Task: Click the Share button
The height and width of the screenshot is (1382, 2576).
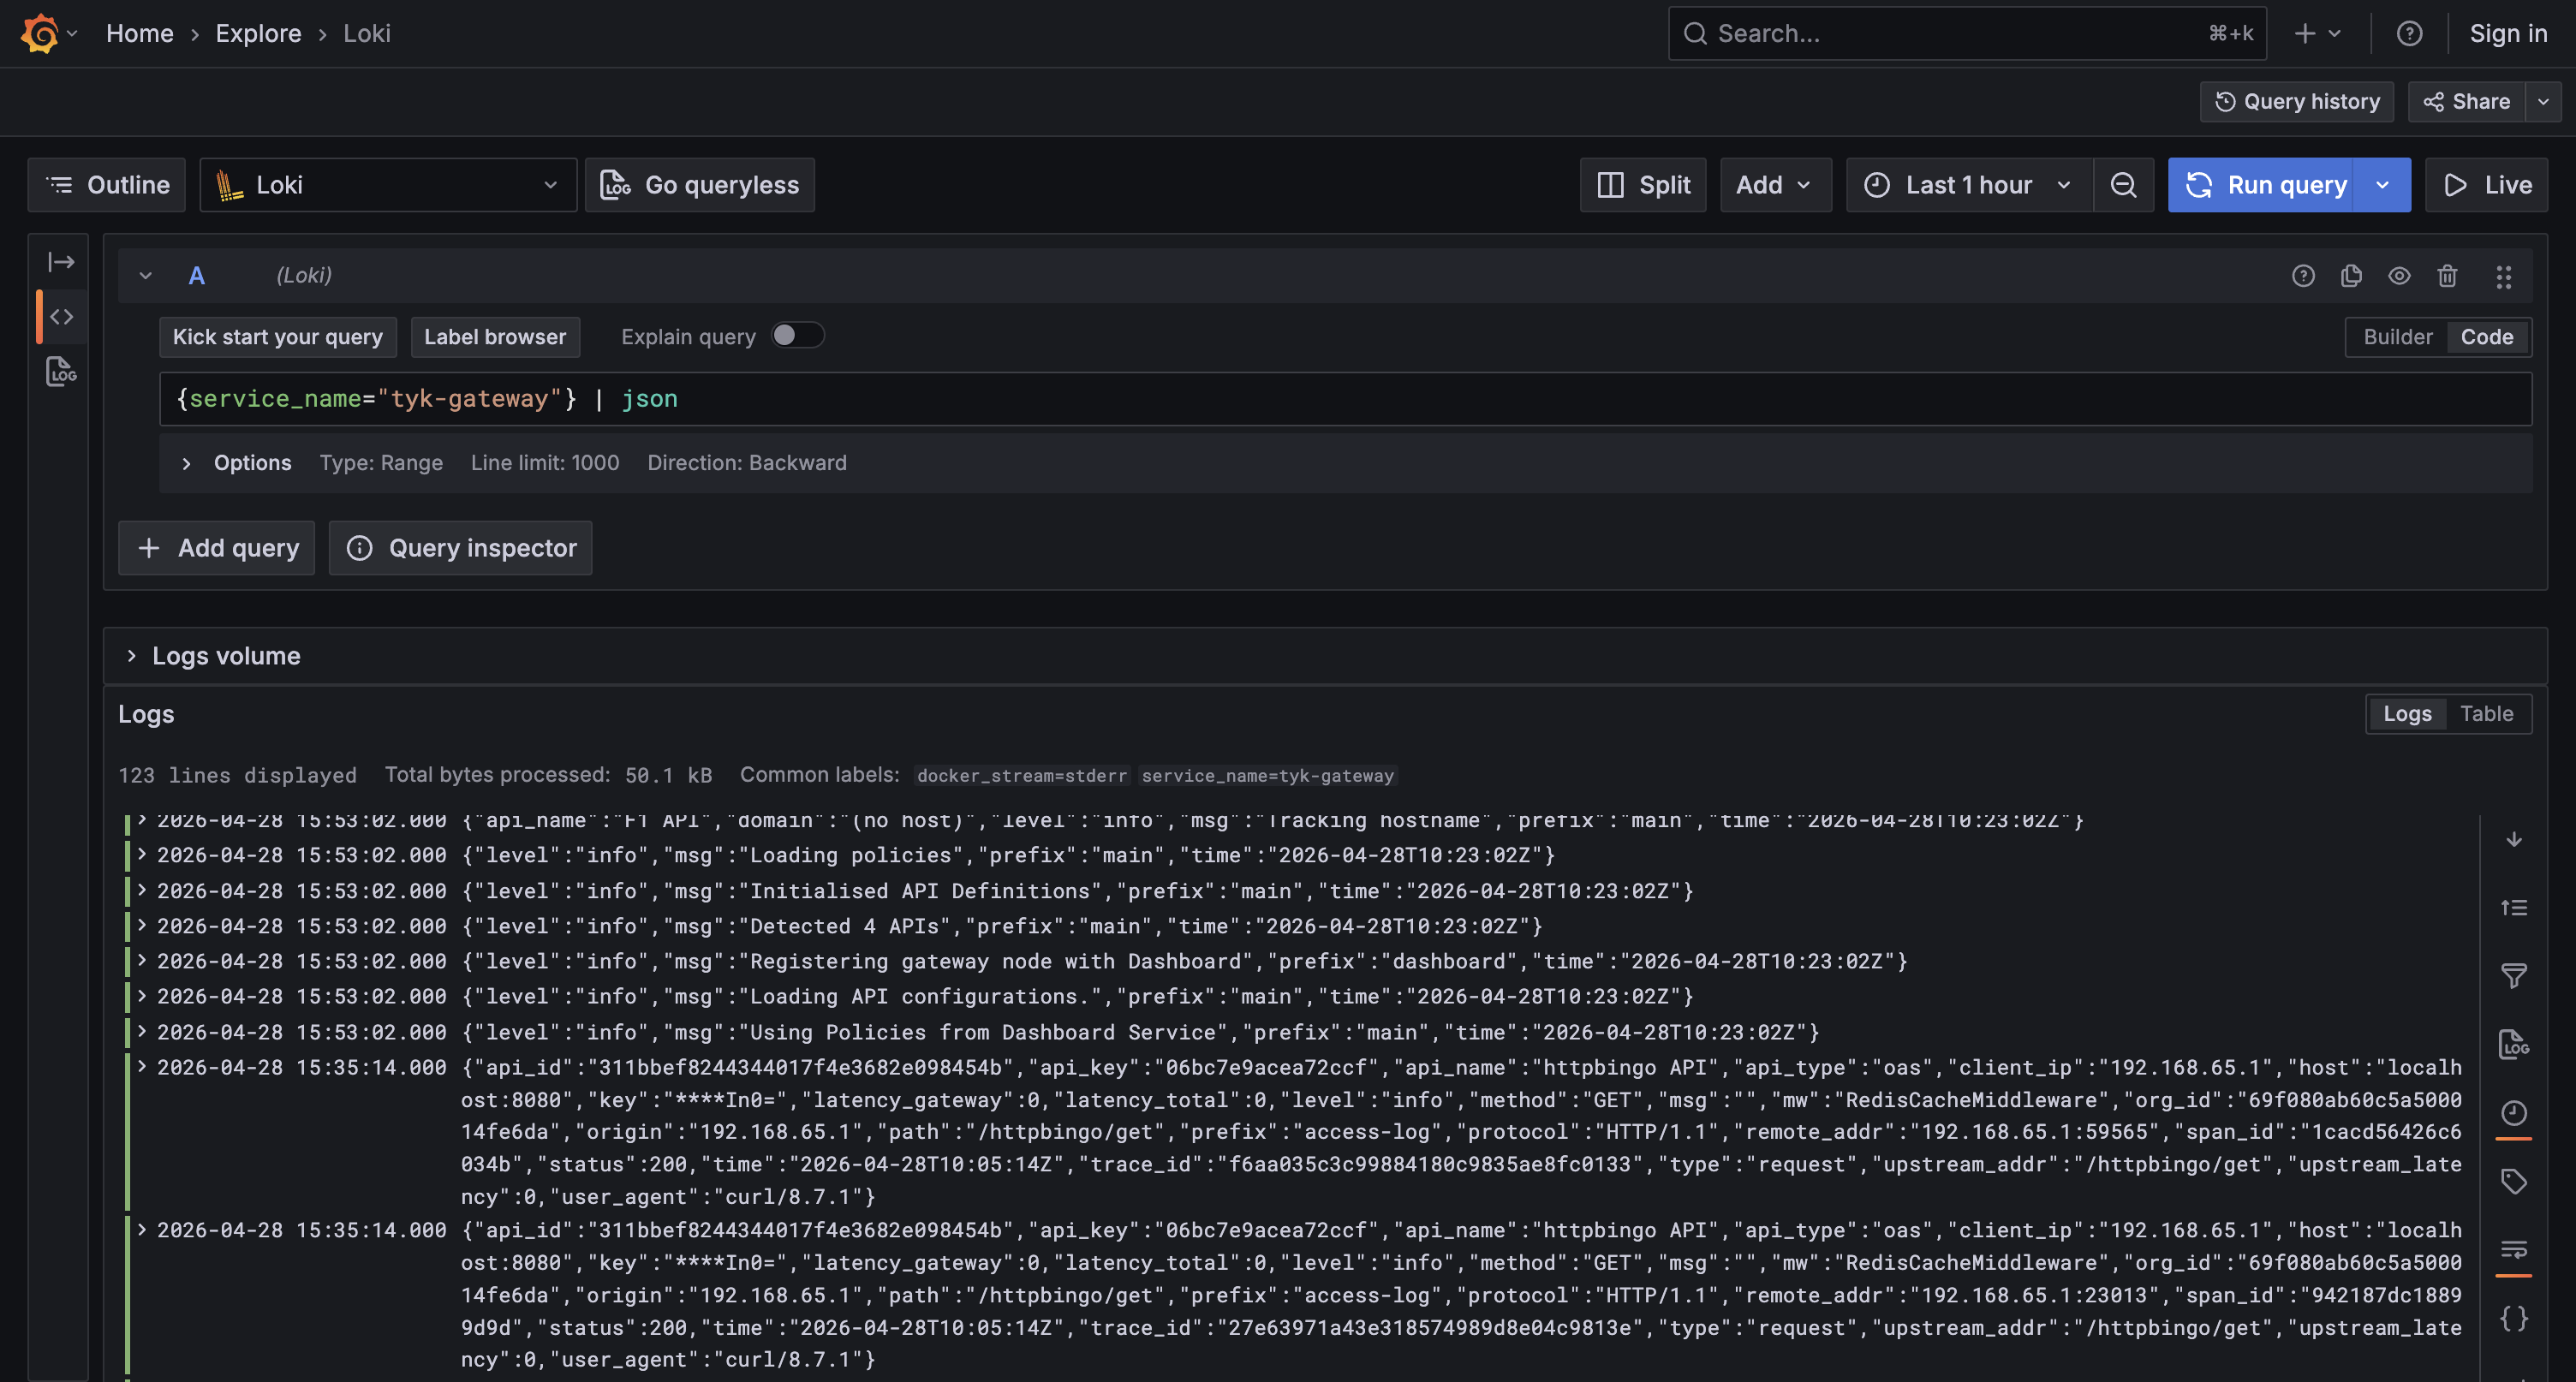Action: (x=2467, y=102)
